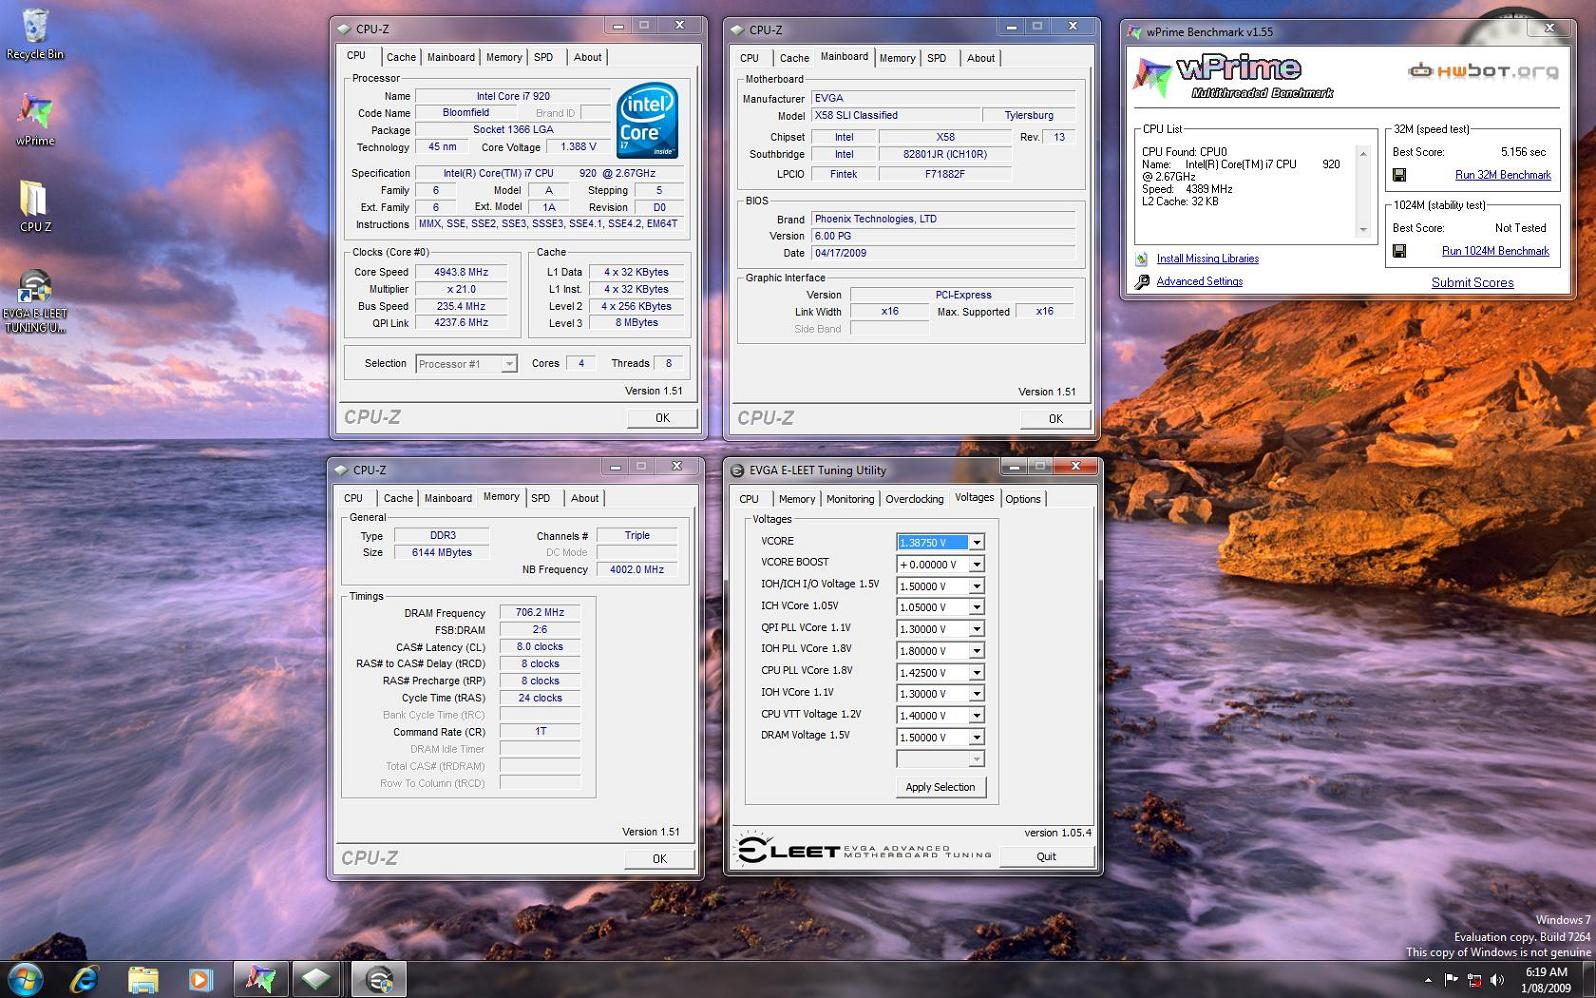Open SPD tab in CPU-Z Mainboard window

pyautogui.click(x=937, y=59)
